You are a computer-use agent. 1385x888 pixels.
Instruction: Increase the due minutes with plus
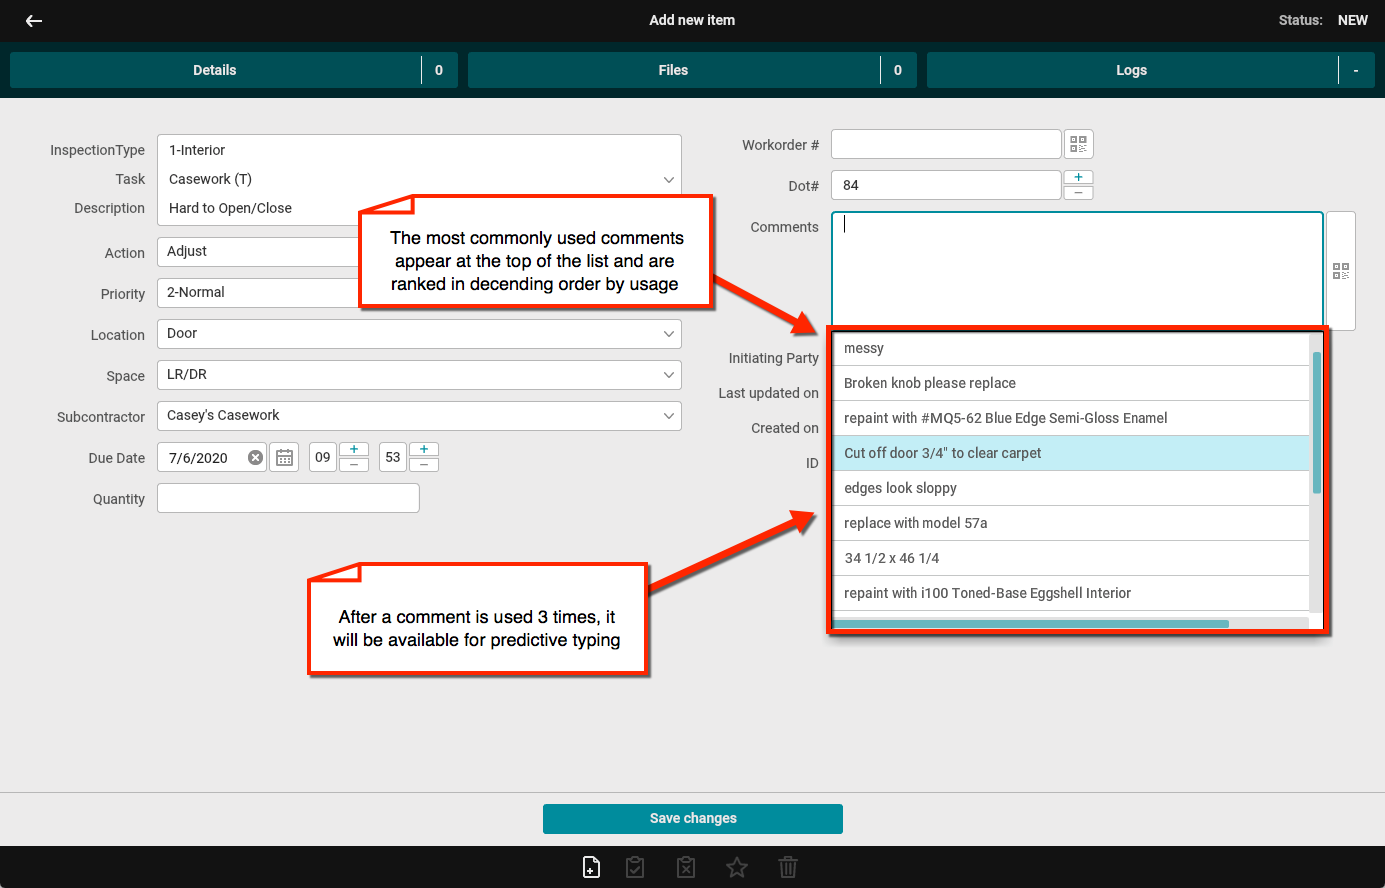(424, 450)
